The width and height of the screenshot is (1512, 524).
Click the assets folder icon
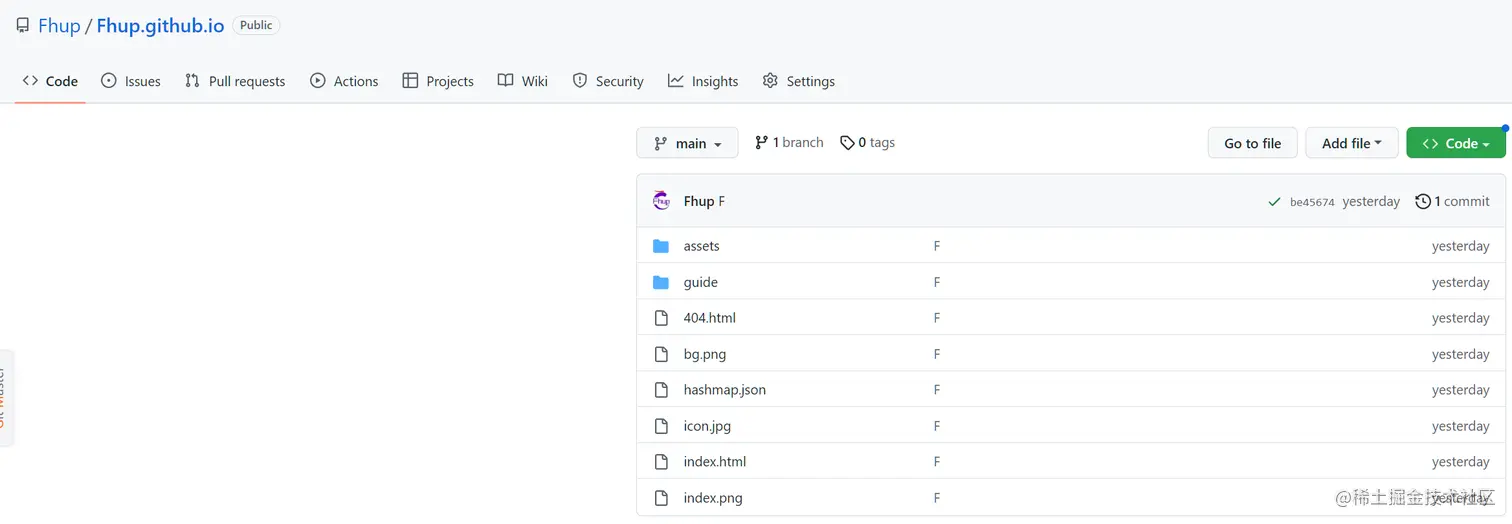tap(661, 246)
